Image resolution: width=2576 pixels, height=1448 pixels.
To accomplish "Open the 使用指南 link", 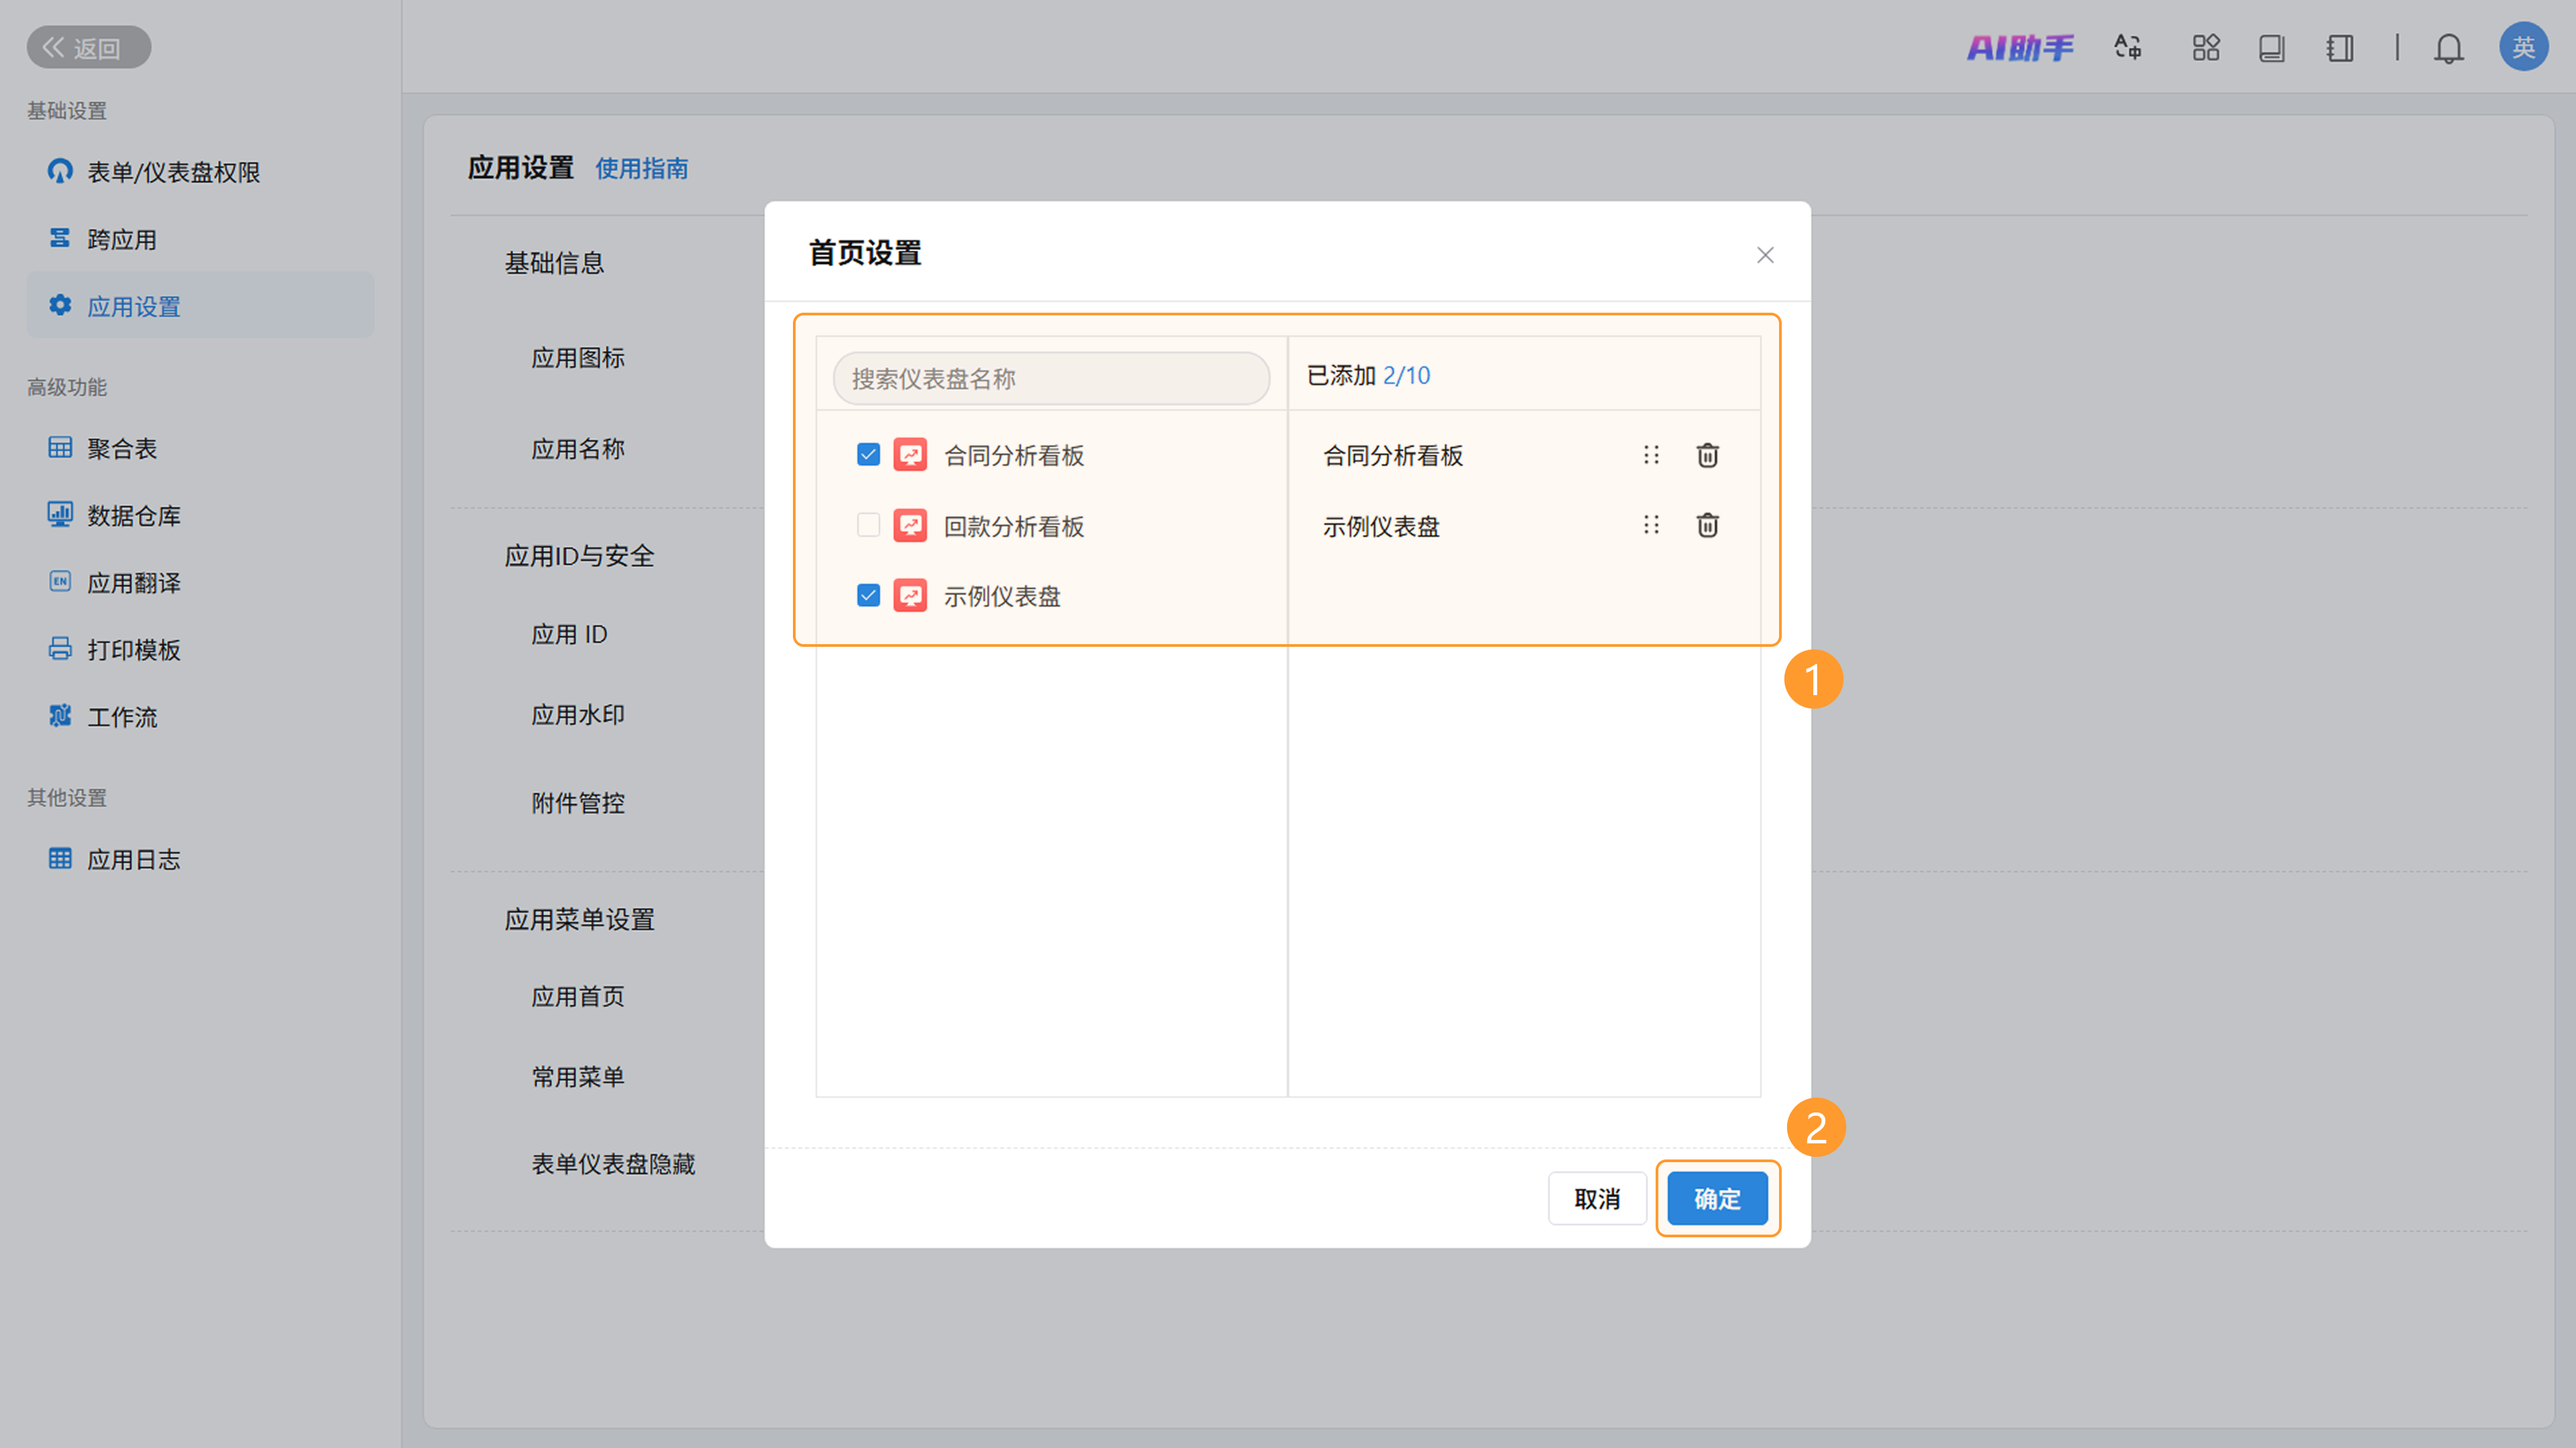I will tap(641, 168).
